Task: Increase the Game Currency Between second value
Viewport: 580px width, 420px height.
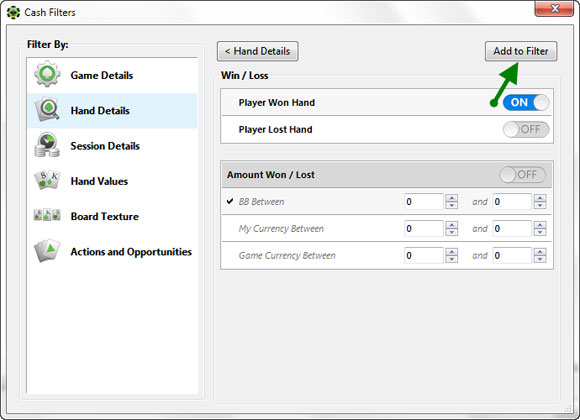Action: [x=540, y=252]
